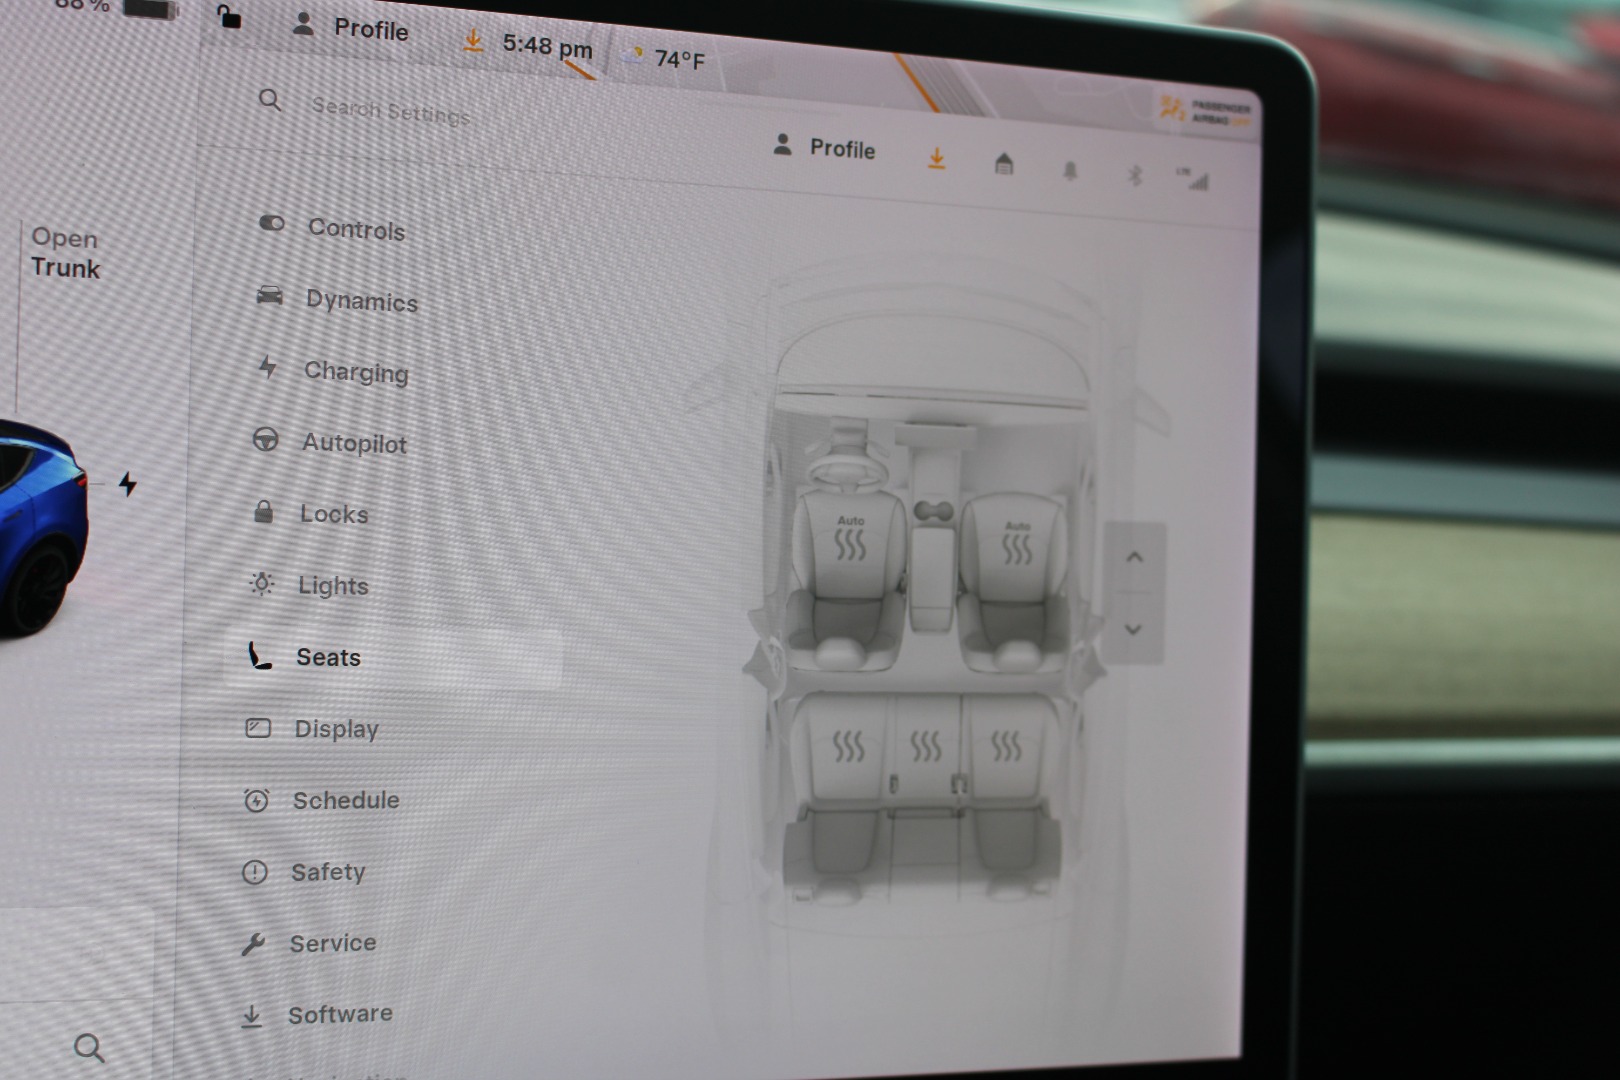The image size is (1620, 1080).
Task: Toggle the rear left seat heater level
Action: [848, 746]
